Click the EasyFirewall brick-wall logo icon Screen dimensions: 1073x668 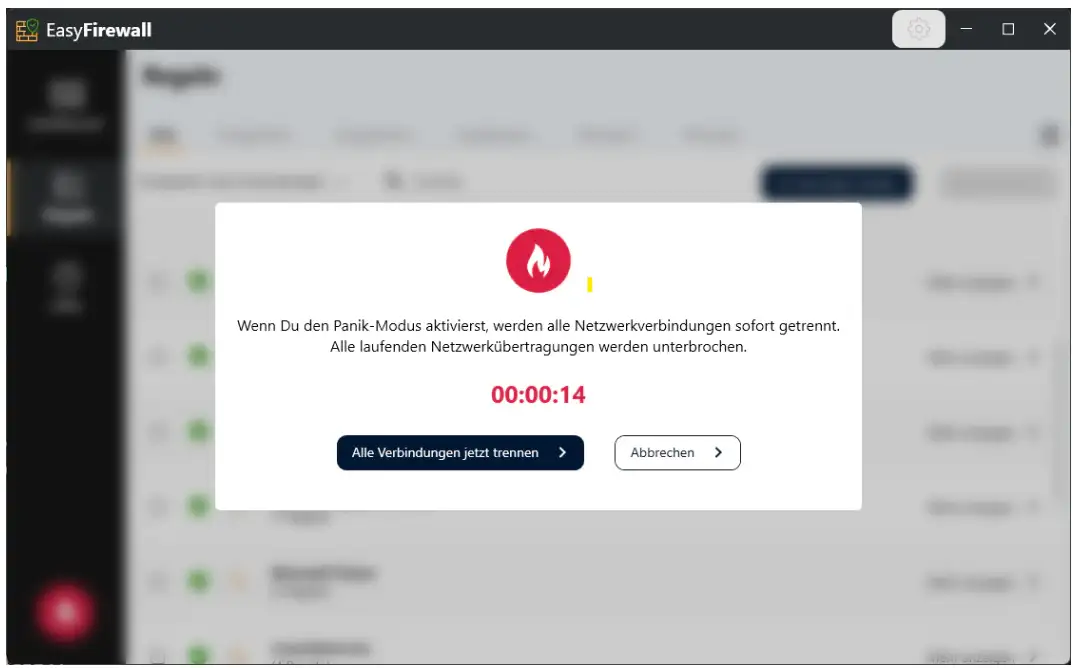point(27,30)
